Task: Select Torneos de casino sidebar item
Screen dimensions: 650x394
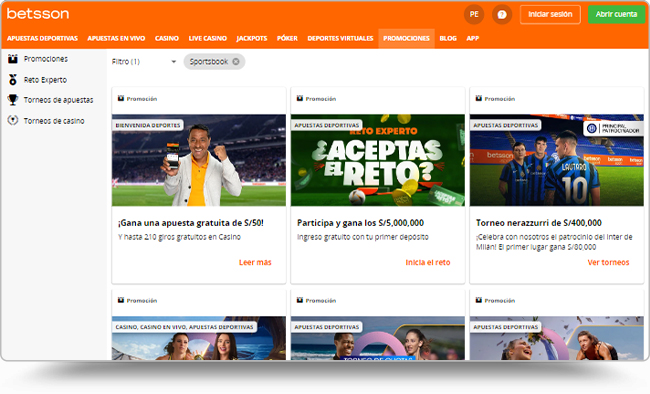Action: click(54, 121)
